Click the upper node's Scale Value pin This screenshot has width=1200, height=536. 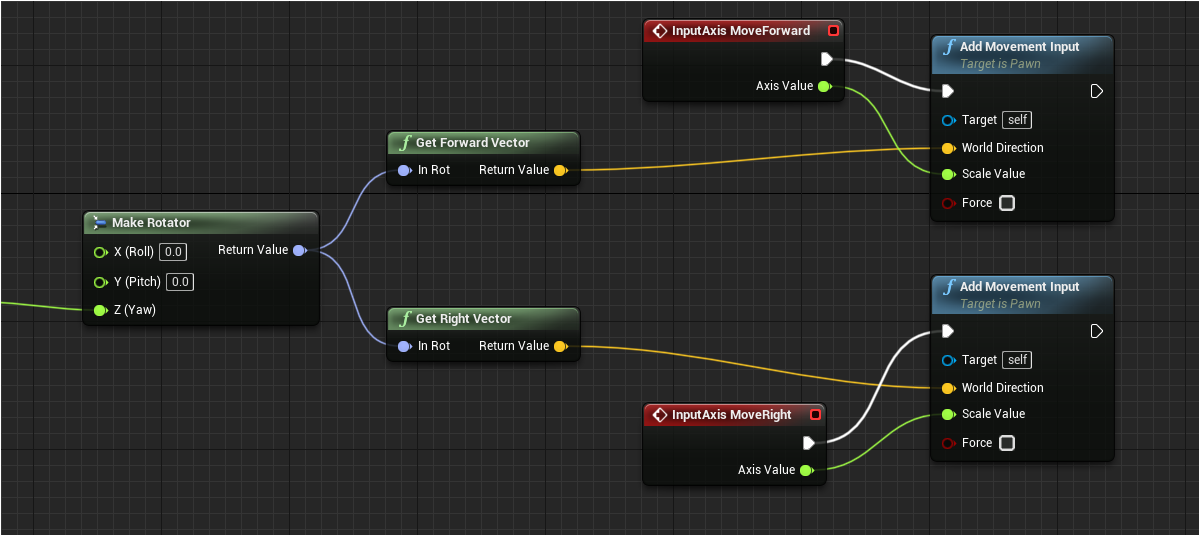[948, 174]
